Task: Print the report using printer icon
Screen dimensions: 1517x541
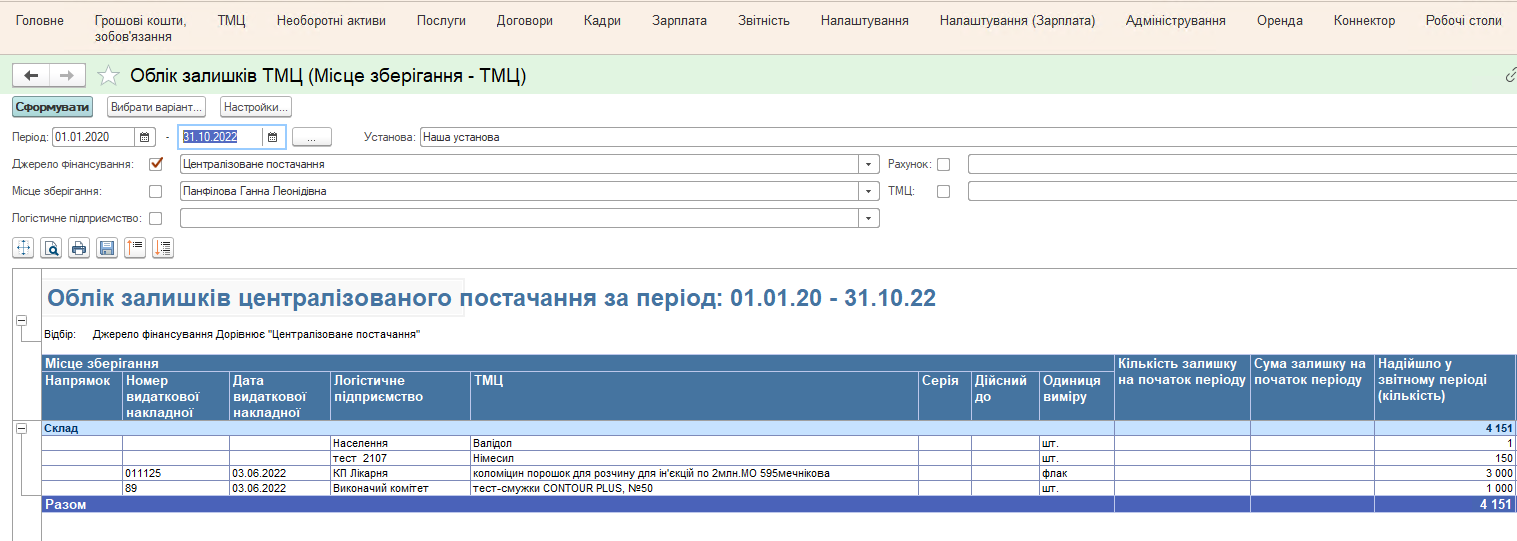Action: pos(79,248)
